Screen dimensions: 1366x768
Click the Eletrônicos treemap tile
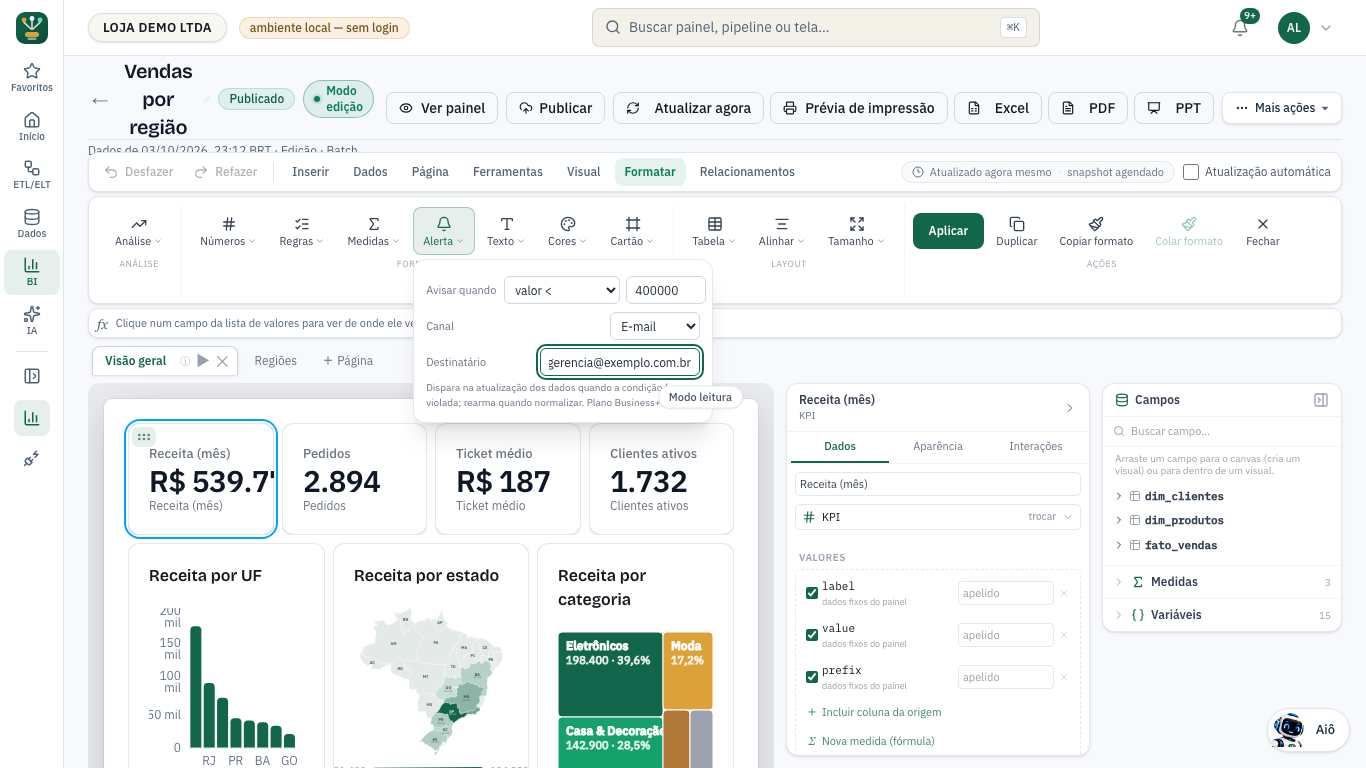point(610,673)
